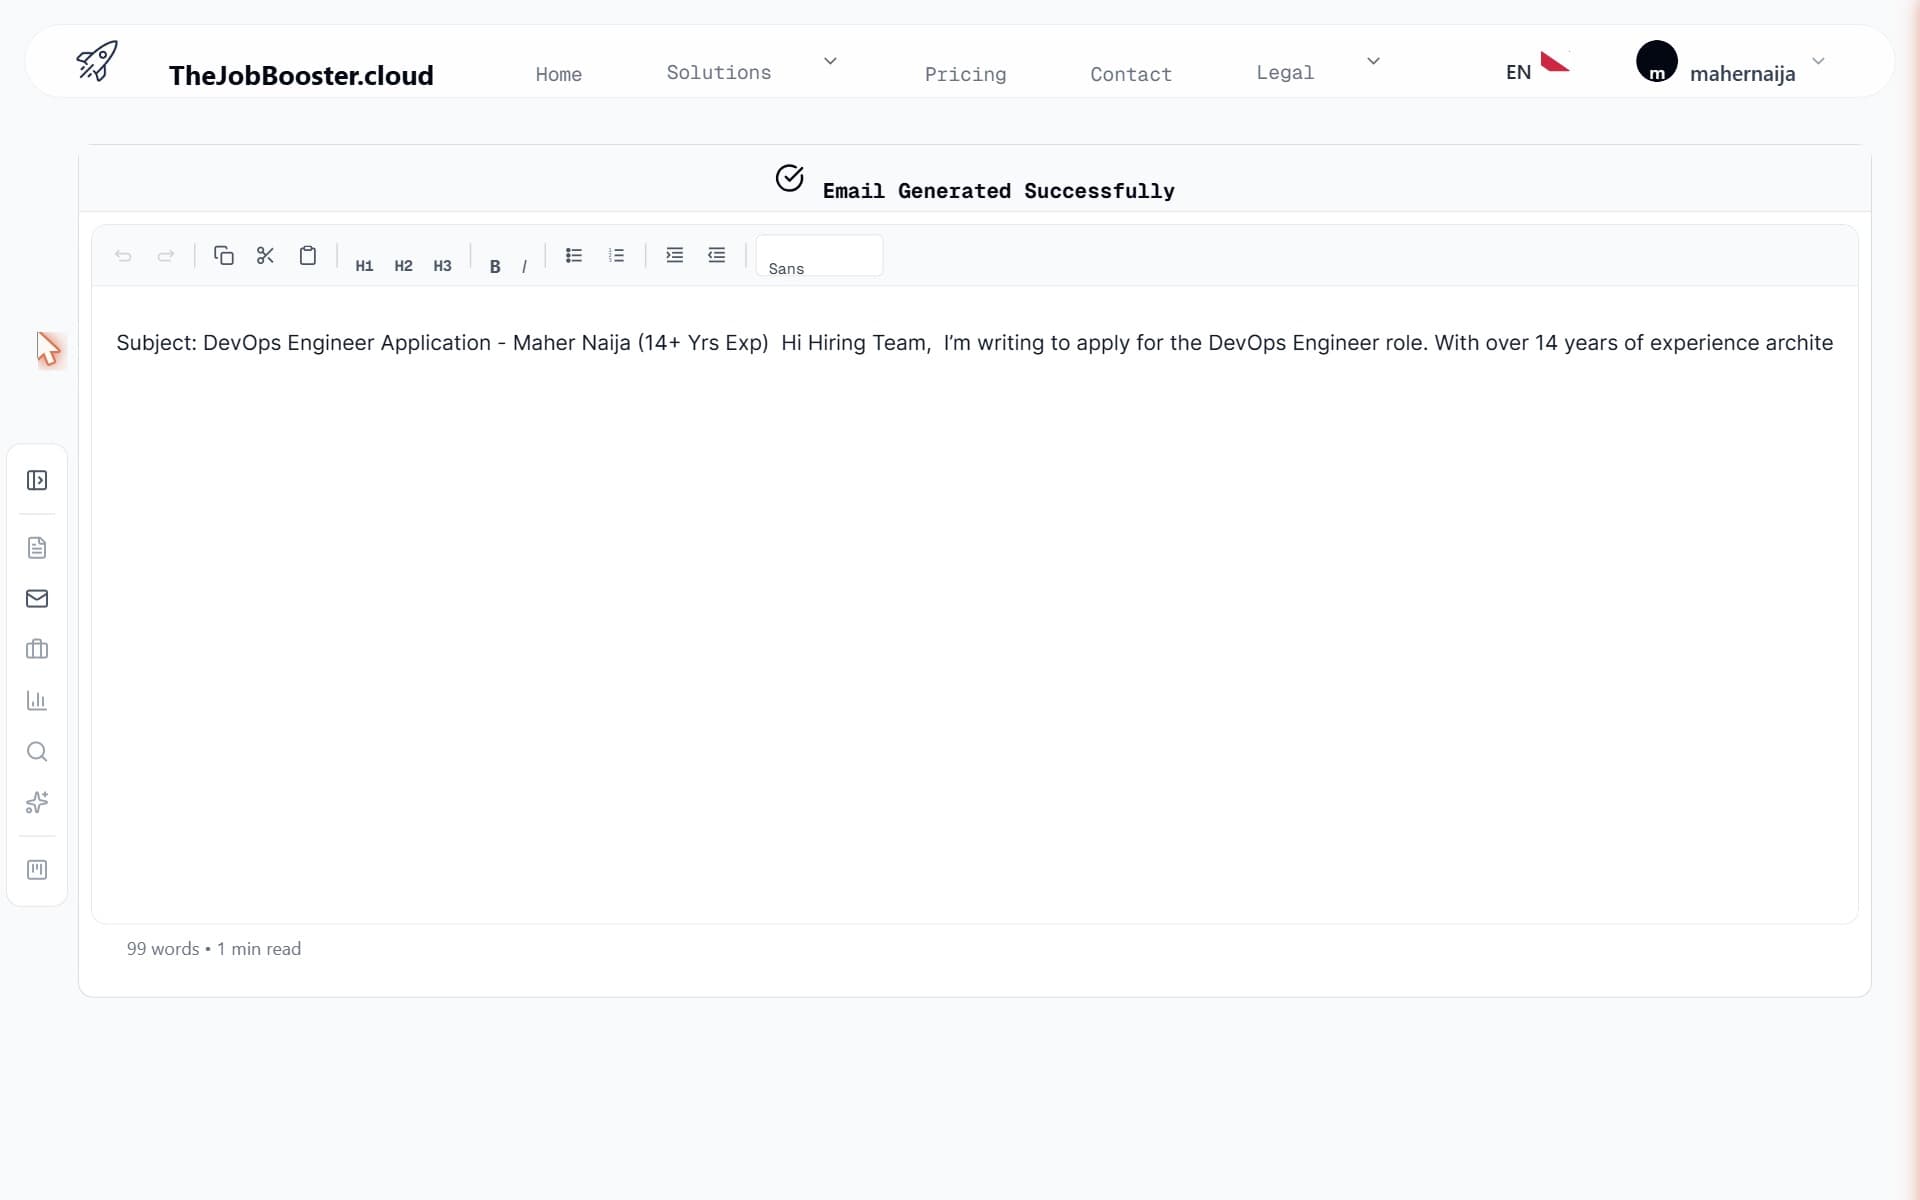This screenshot has width=1920, height=1200.
Task: Click the rocket logo icon
Action: [97, 61]
